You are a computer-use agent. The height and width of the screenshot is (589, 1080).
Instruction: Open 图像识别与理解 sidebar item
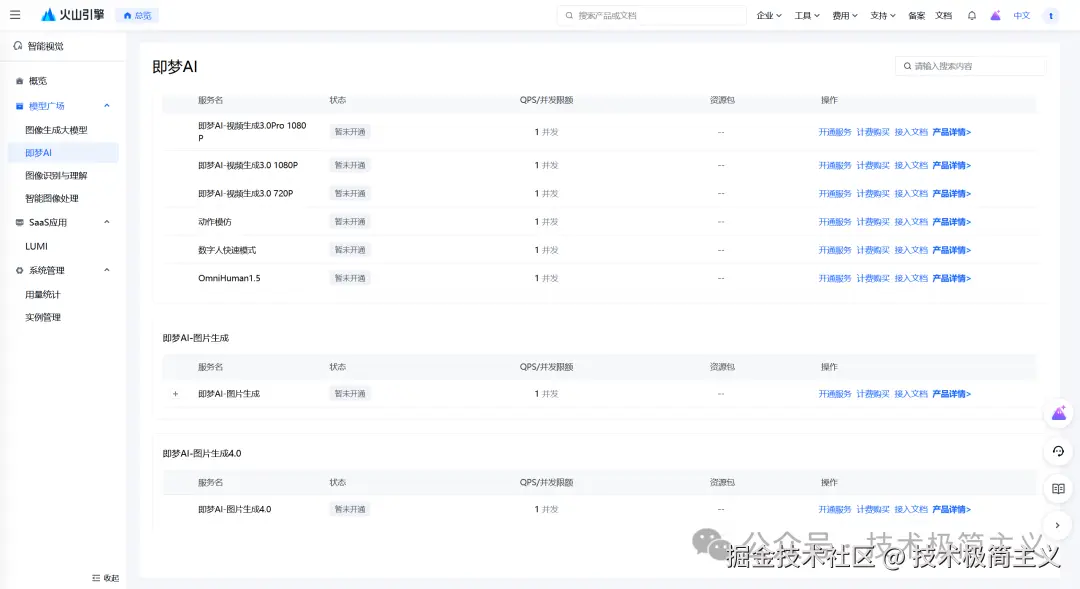[x=56, y=175]
